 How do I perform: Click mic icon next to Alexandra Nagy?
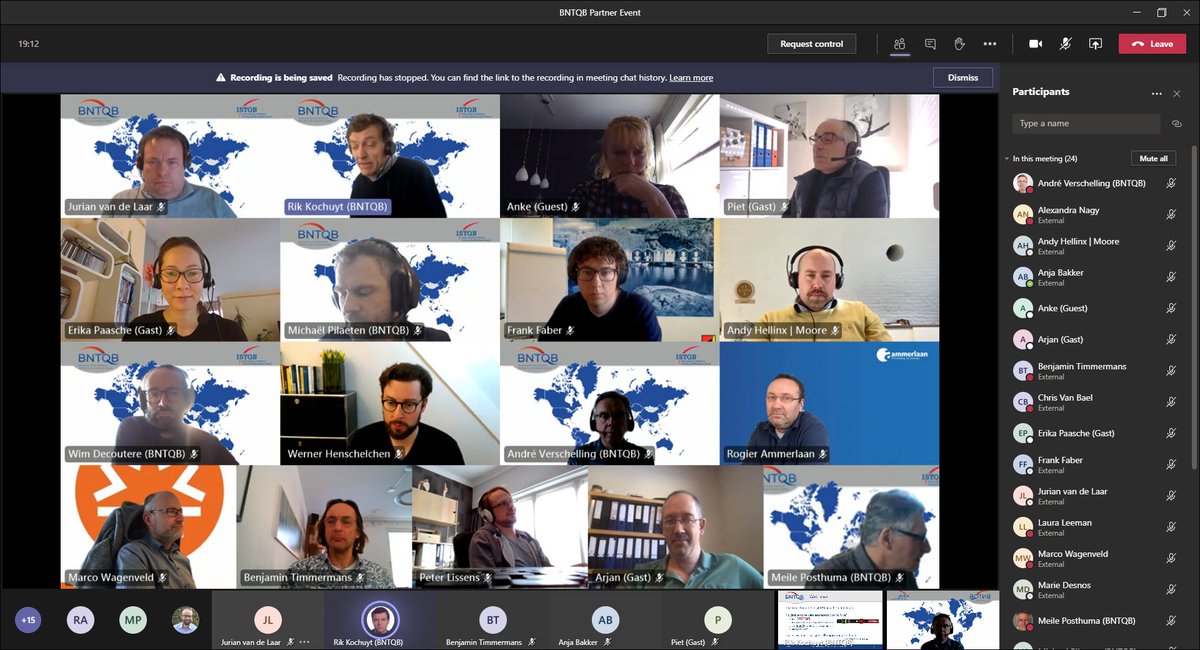[1171, 214]
